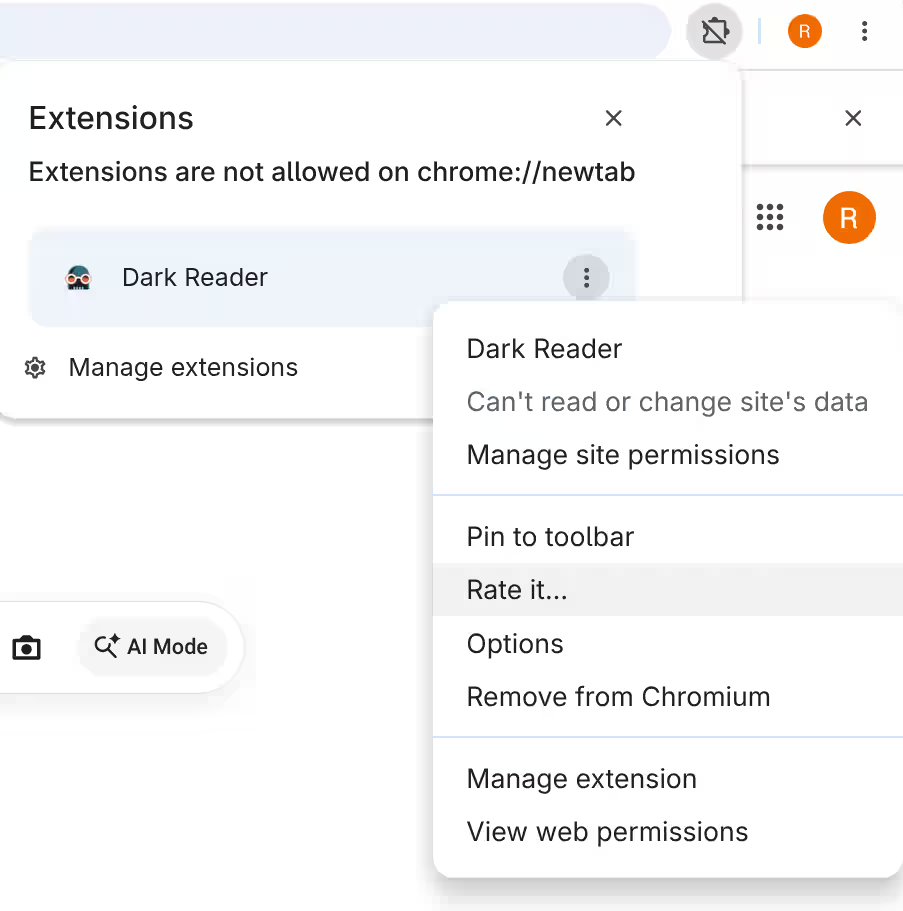903x911 pixels.
Task: Search by image with camera icon
Action: tap(27, 647)
